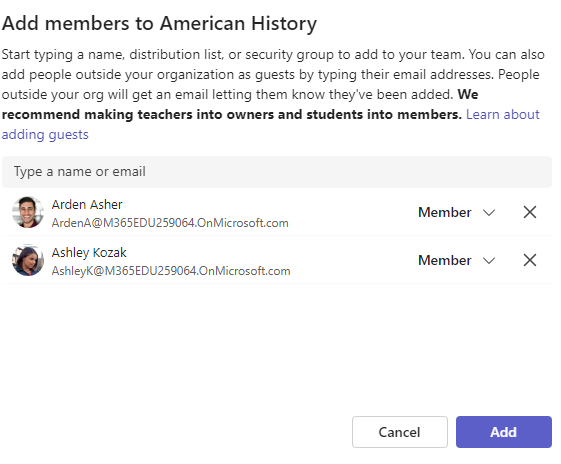Viewport: 561px width, 464px height.
Task: Click Arden Asher's profile photo
Action: 28,212
